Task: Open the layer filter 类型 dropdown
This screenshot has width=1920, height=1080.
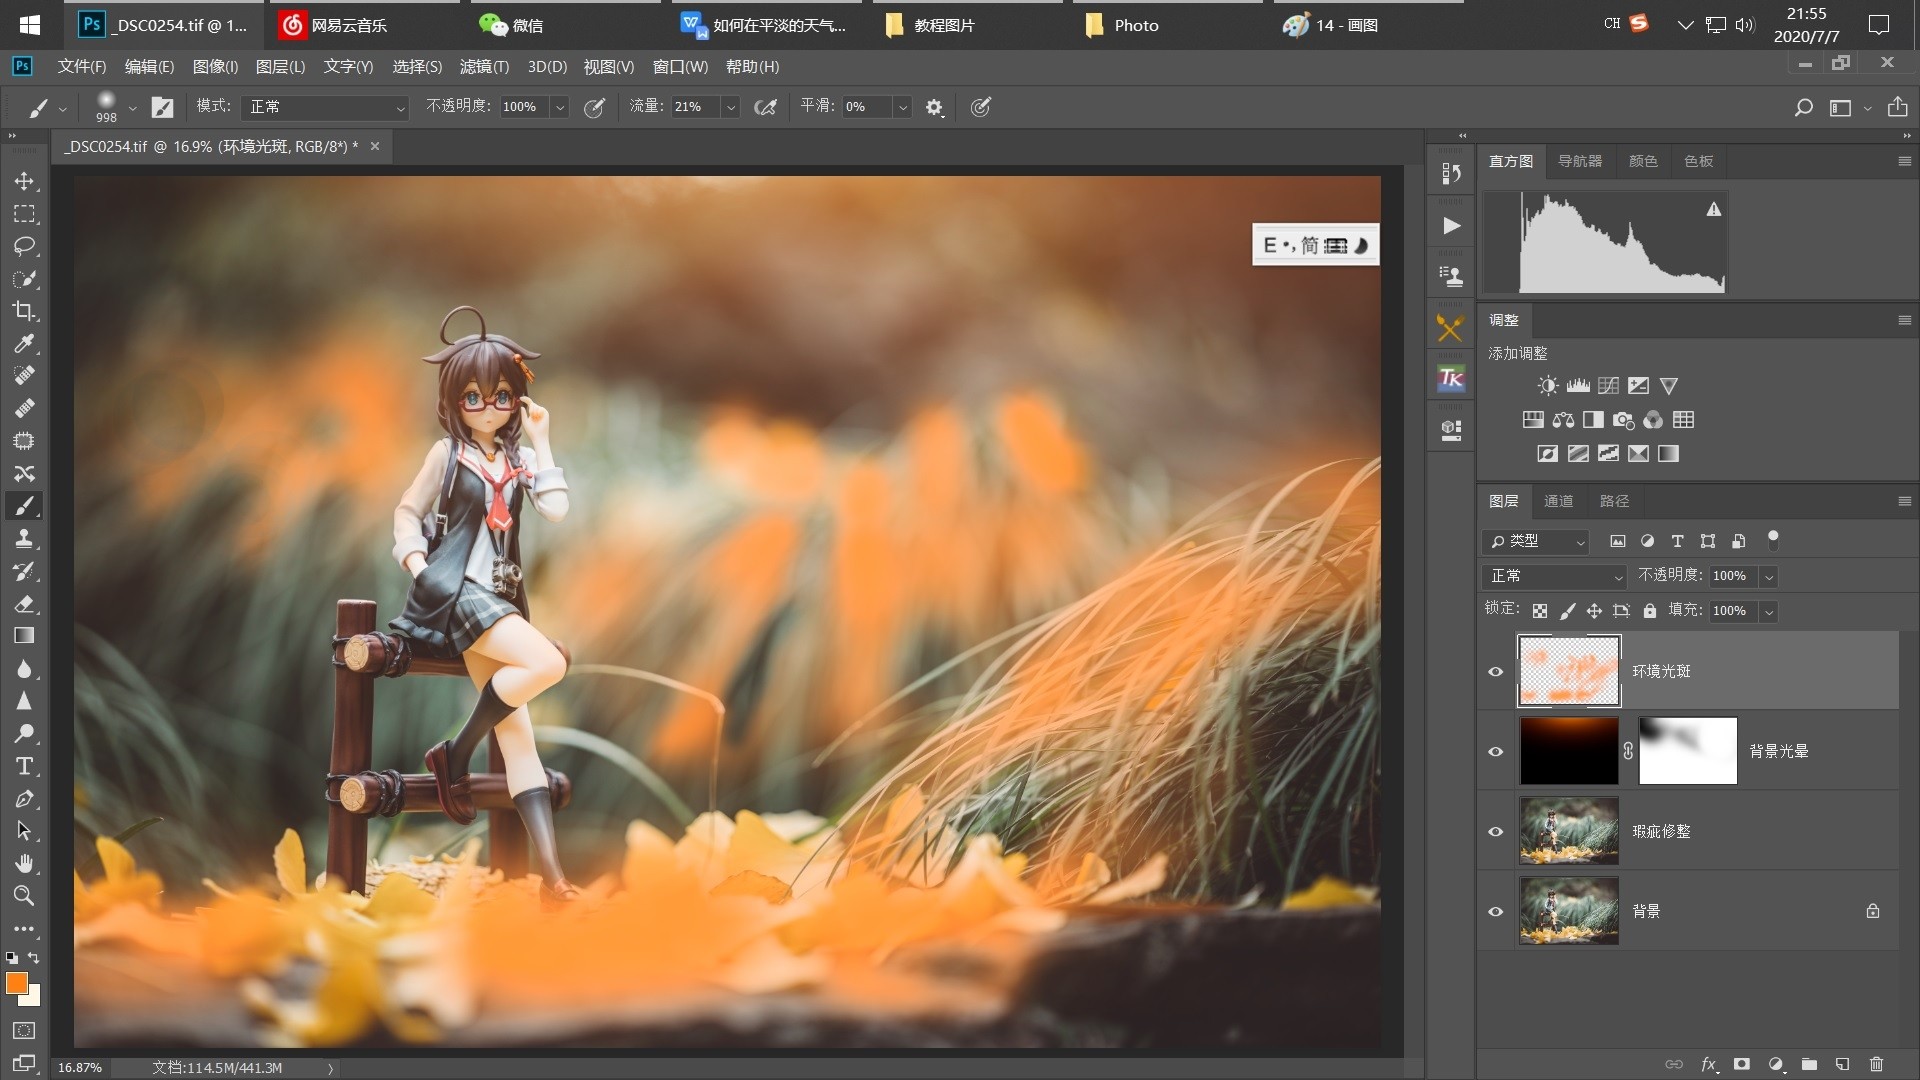Action: coord(1535,541)
